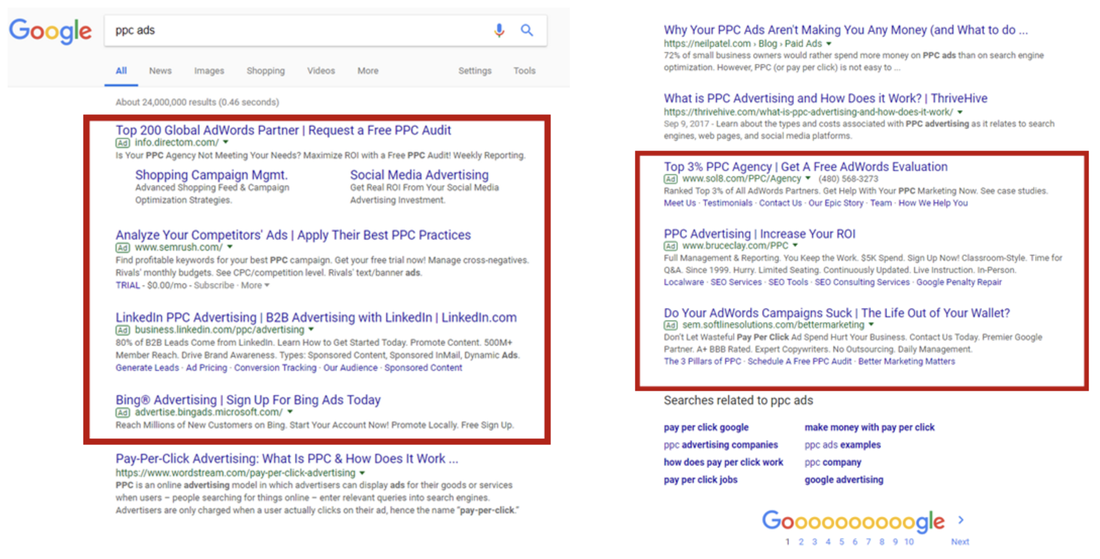
Task: Click Ad badge beside info.directom.com
Action: pyautogui.click(x=123, y=142)
